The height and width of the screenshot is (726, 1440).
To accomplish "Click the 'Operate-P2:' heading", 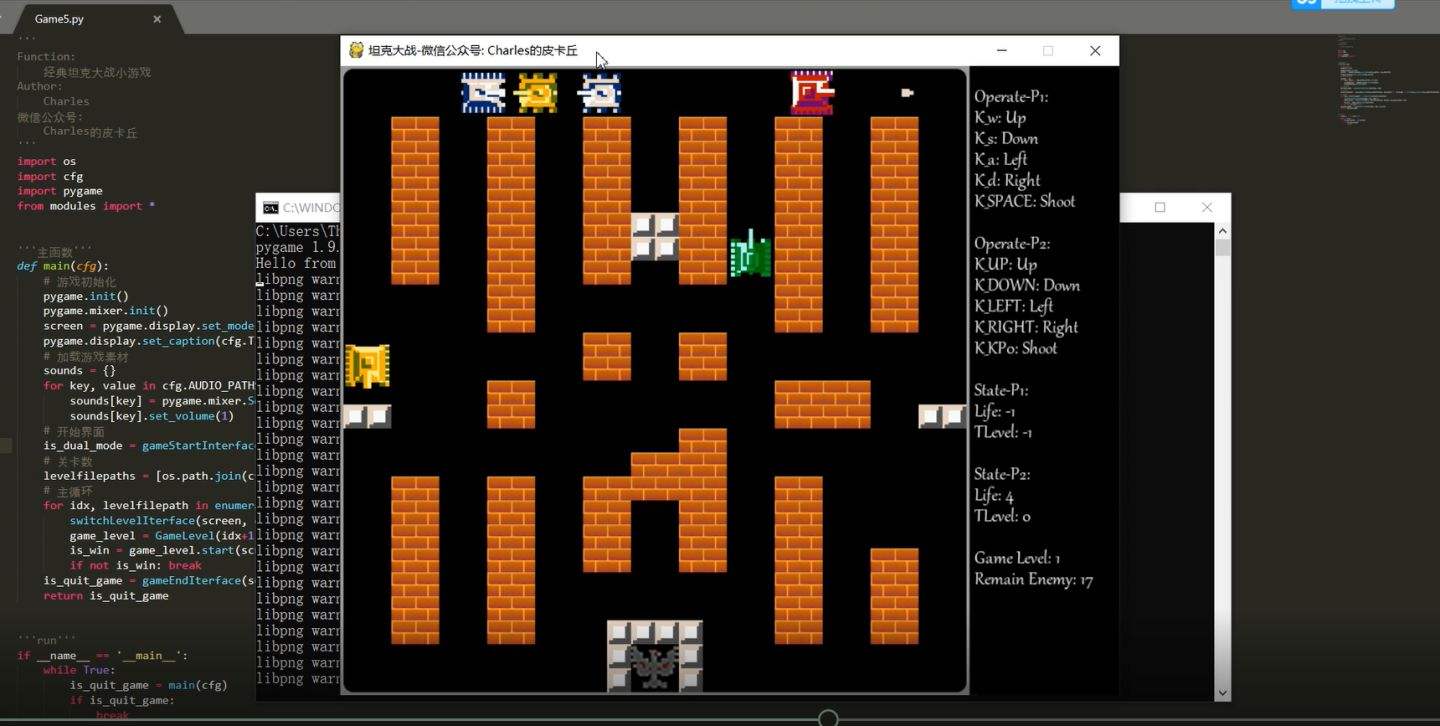I will [1013, 244].
